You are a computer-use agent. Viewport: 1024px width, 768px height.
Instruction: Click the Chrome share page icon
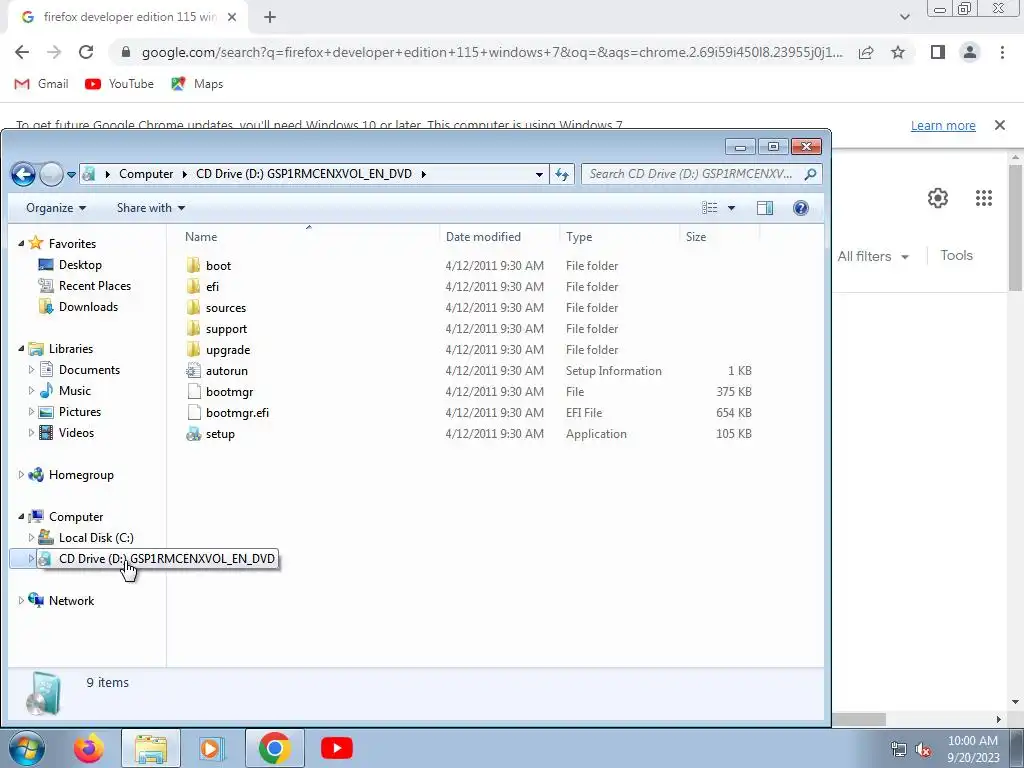[866, 52]
